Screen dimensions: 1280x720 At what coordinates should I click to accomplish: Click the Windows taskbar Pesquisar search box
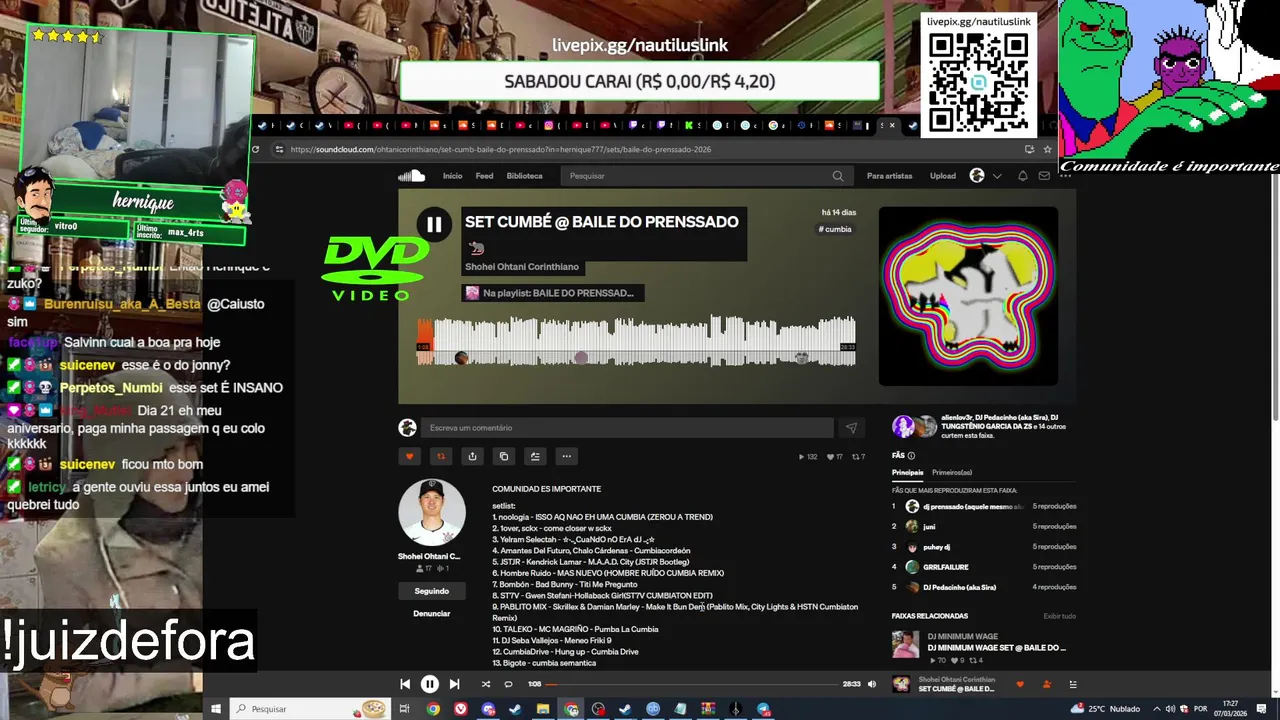click(x=310, y=709)
